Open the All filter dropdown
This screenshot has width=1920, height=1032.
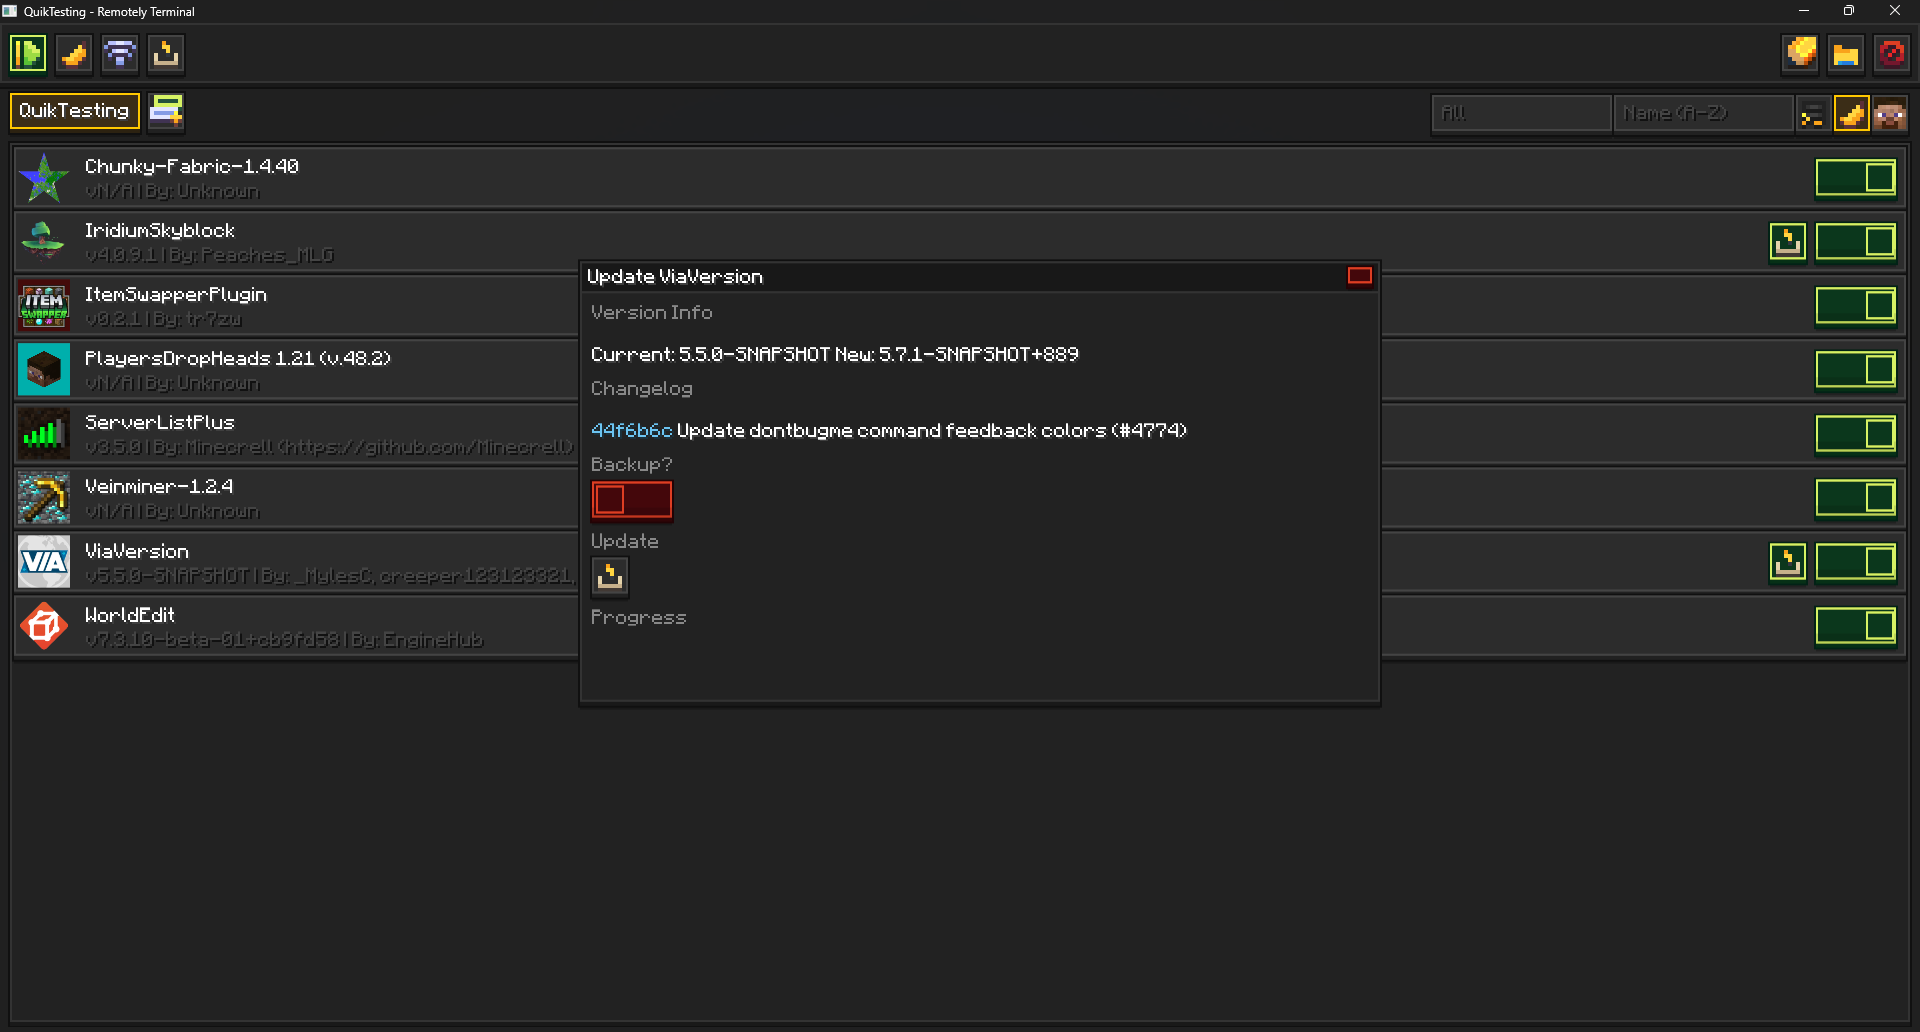1521,114
